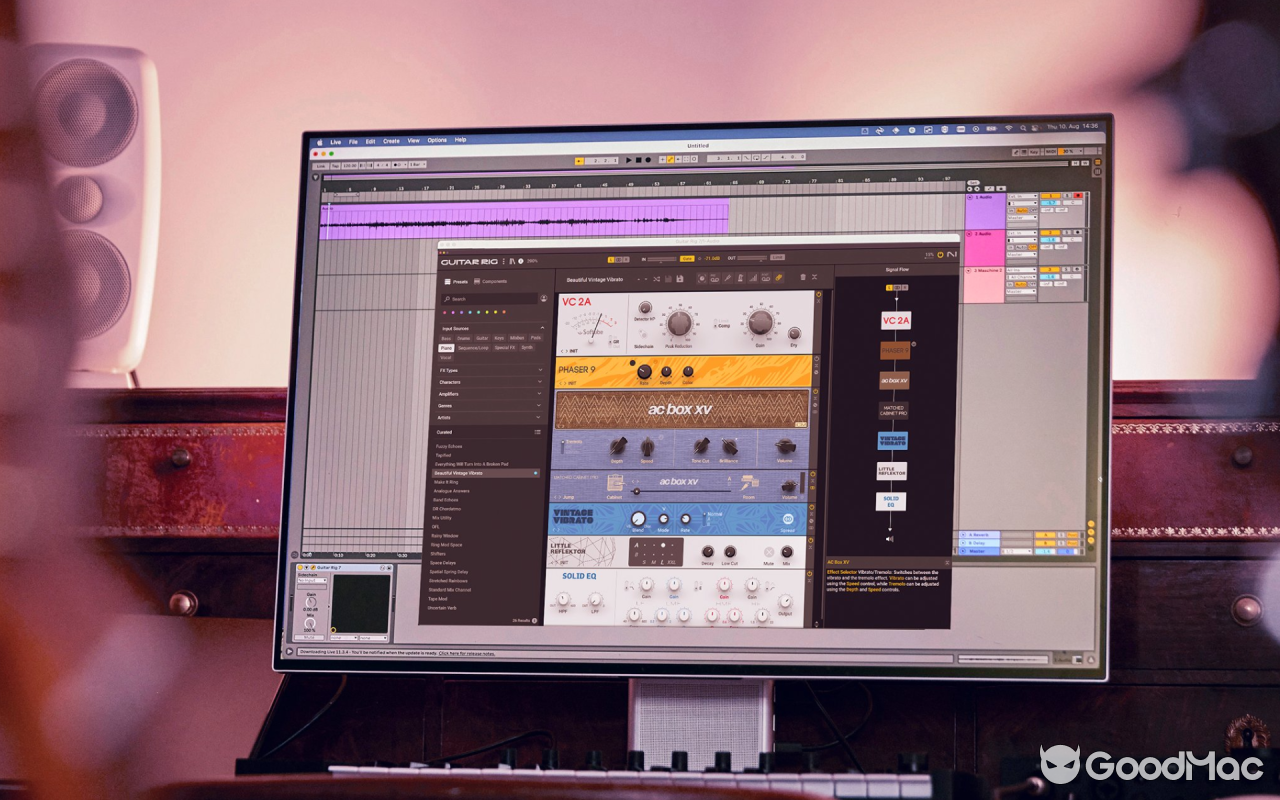Open Ableton's Create menu
The image size is (1280, 800).
point(391,140)
